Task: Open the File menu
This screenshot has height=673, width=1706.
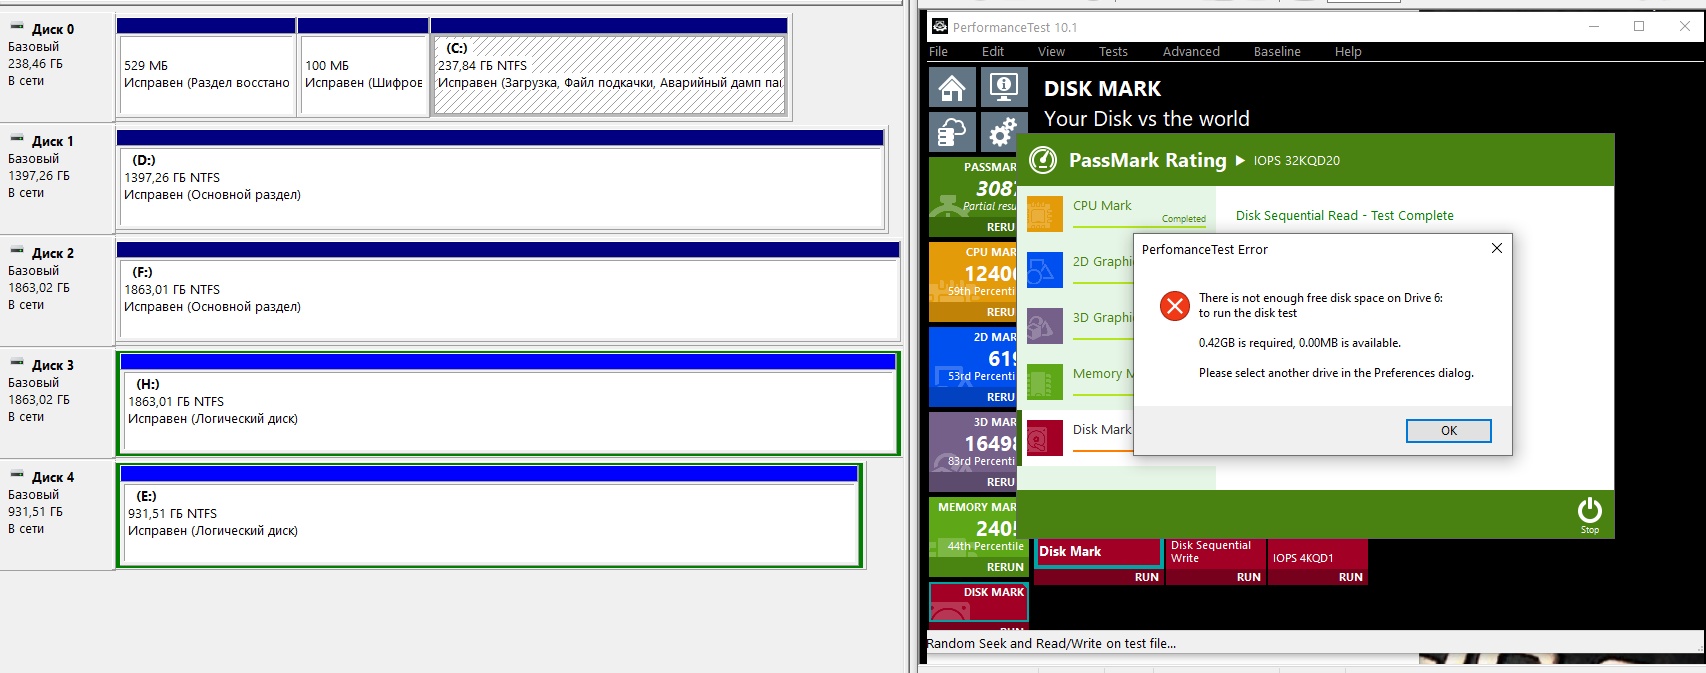Action: coord(938,52)
